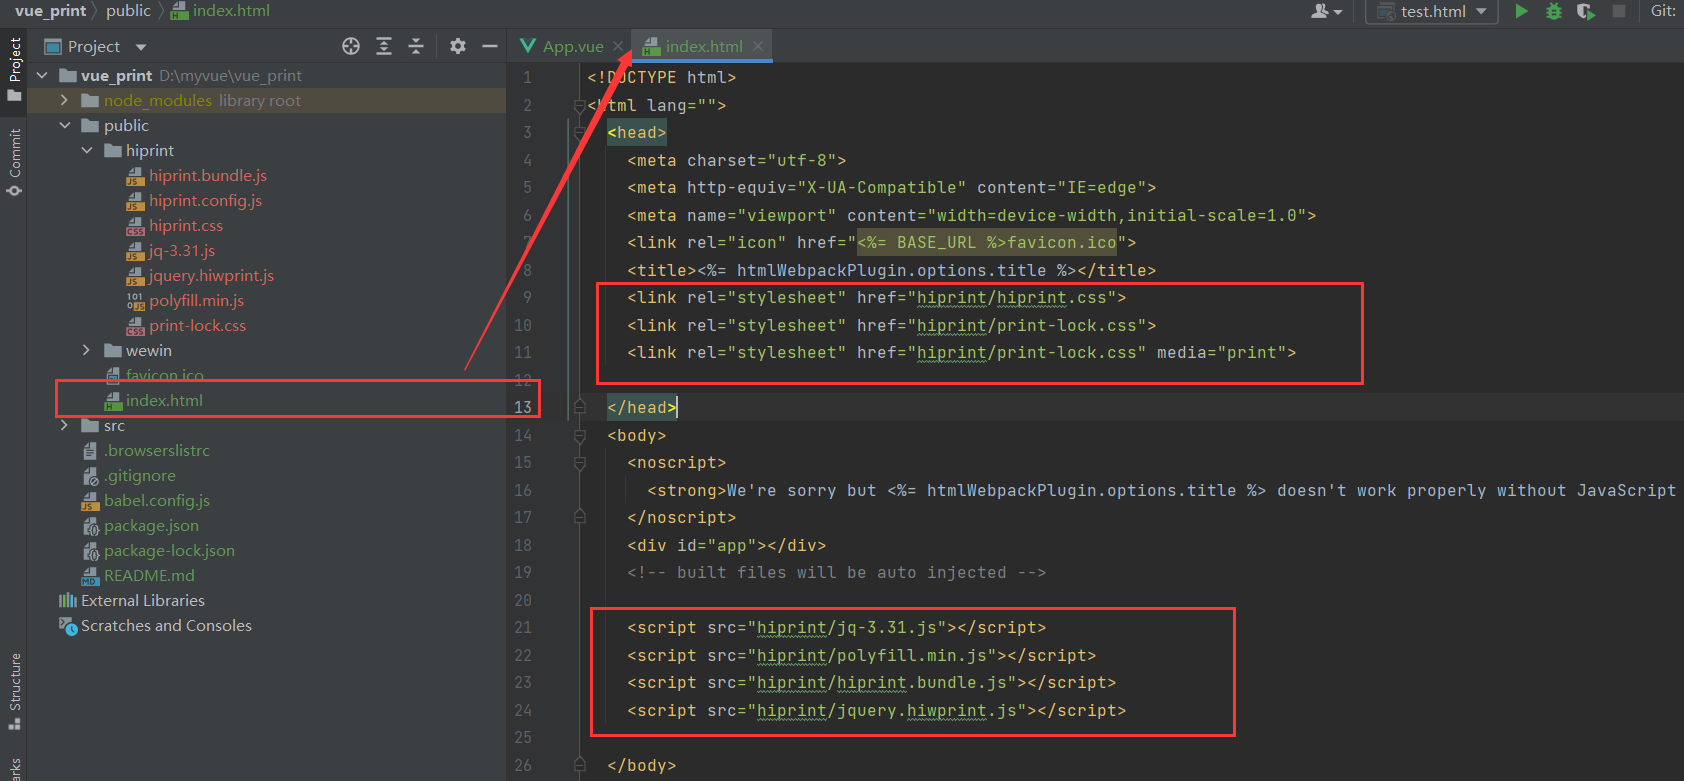
Task: Expand the node_modules folder
Action: coord(64,100)
